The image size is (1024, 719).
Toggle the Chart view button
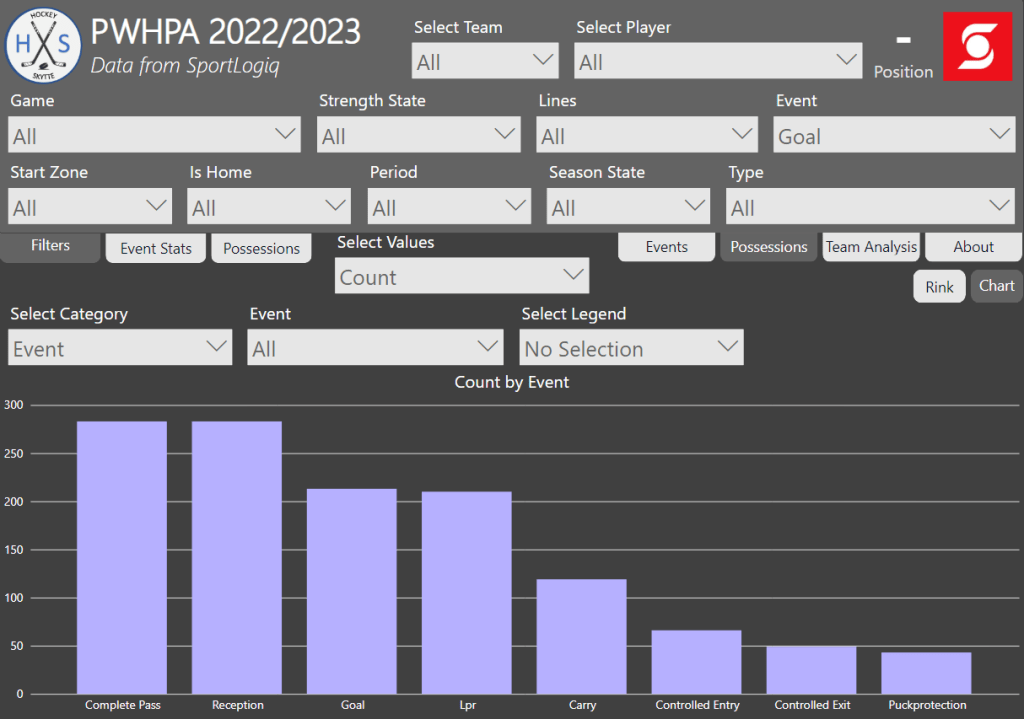[x=996, y=286]
